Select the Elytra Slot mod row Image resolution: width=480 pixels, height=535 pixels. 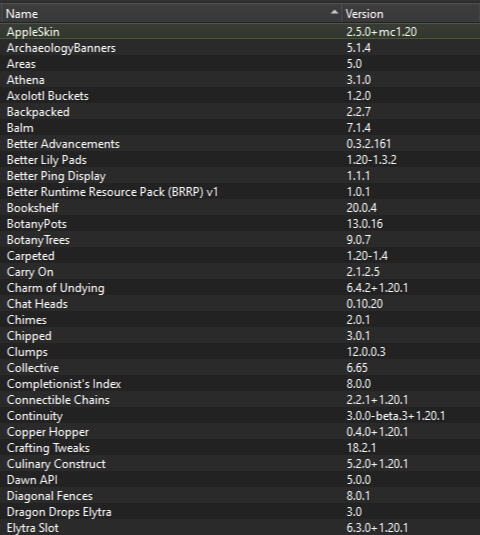click(240, 527)
